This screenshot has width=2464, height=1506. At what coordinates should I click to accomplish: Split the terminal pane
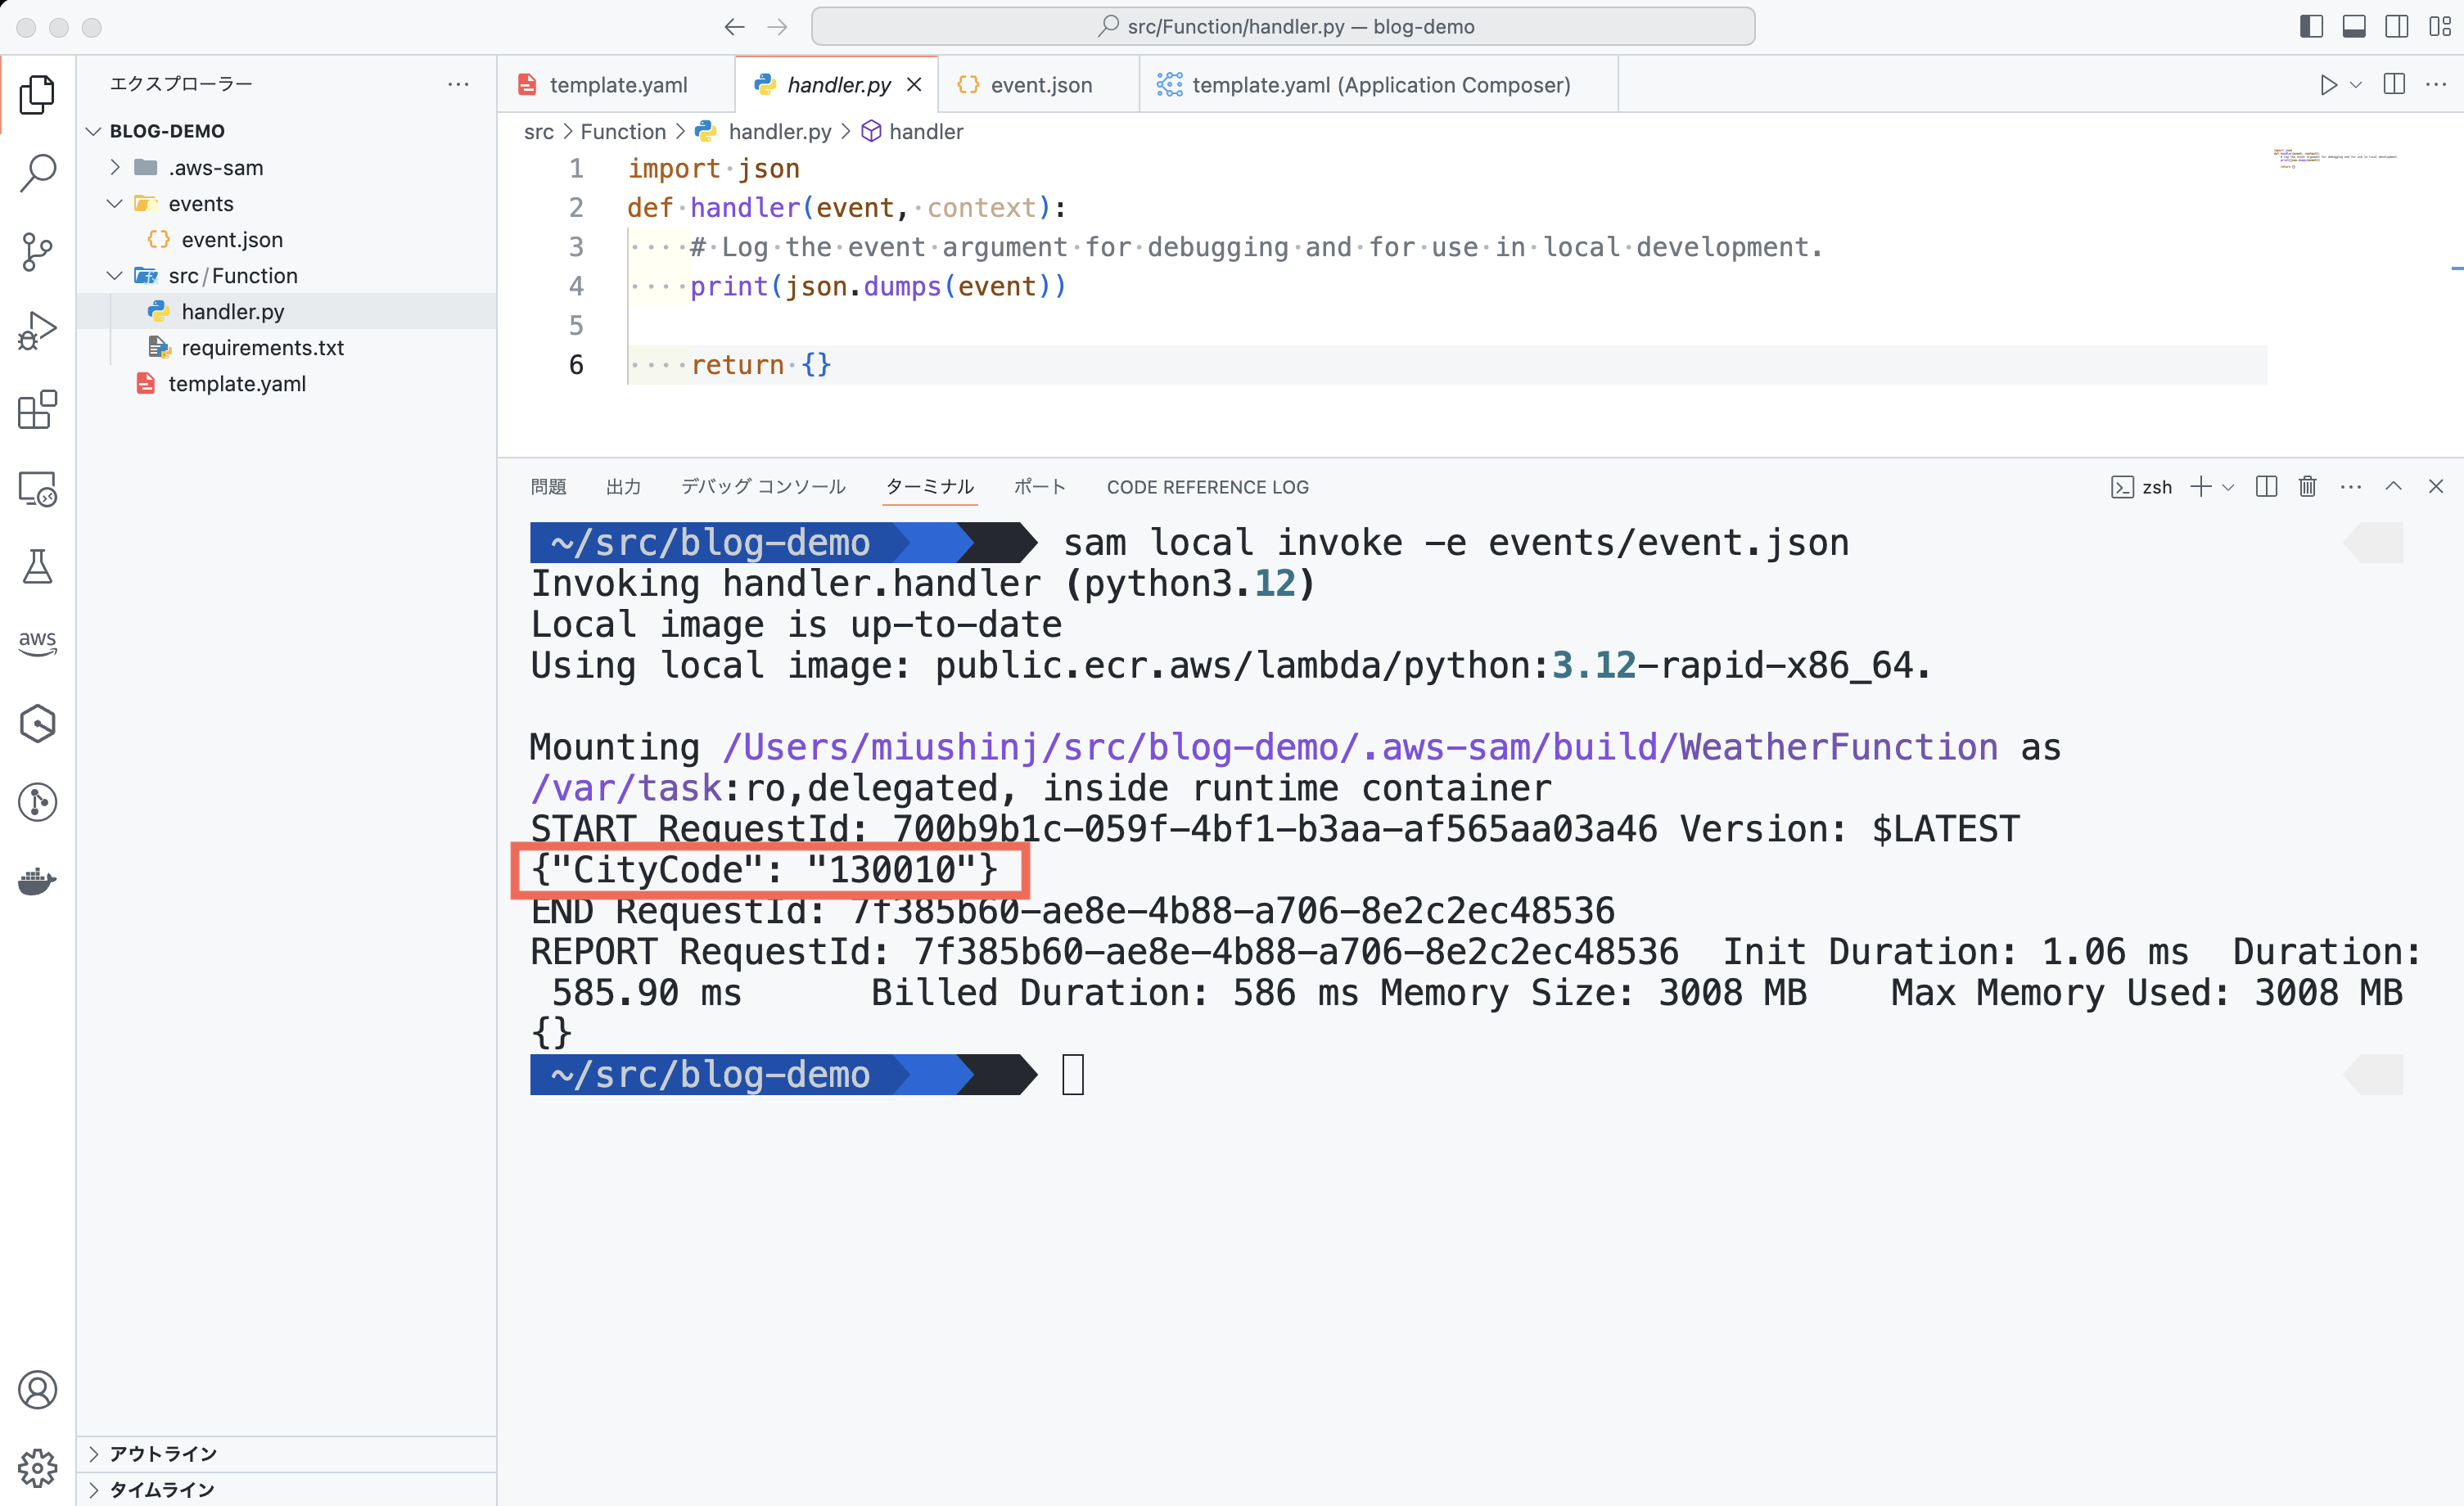click(x=2266, y=486)
